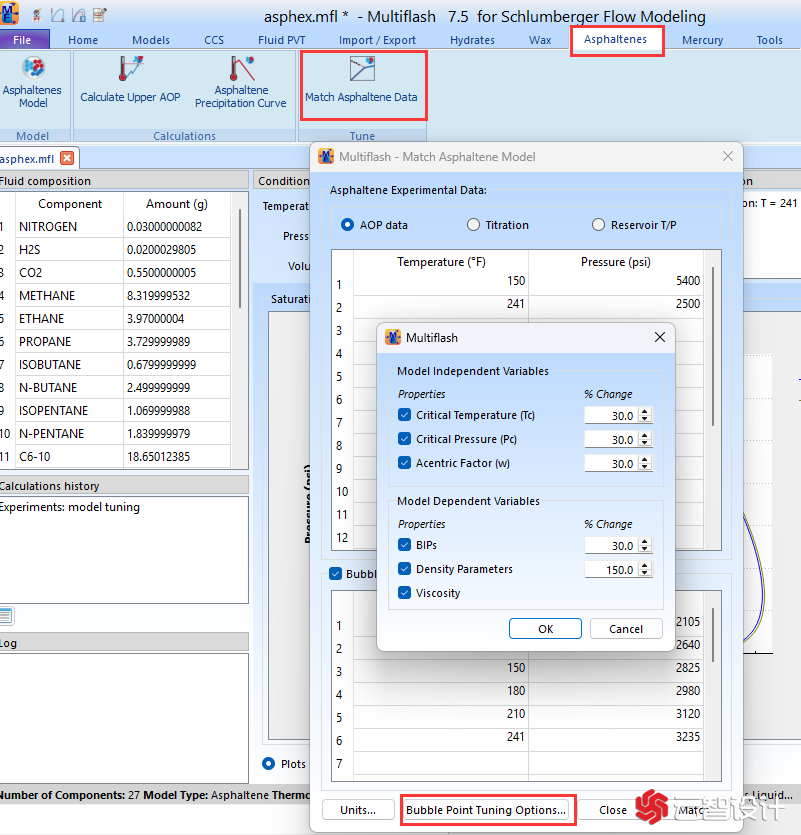Click the AOP data table vertical scrollbar

(713, 346)
